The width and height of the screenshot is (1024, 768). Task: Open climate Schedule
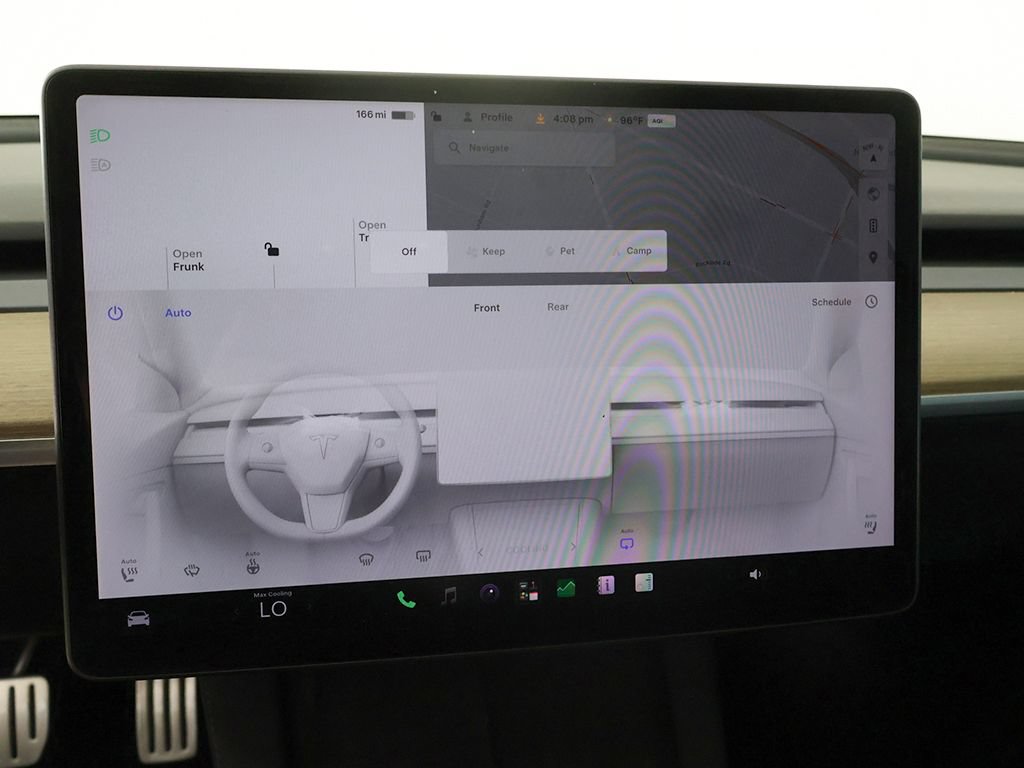831,302
